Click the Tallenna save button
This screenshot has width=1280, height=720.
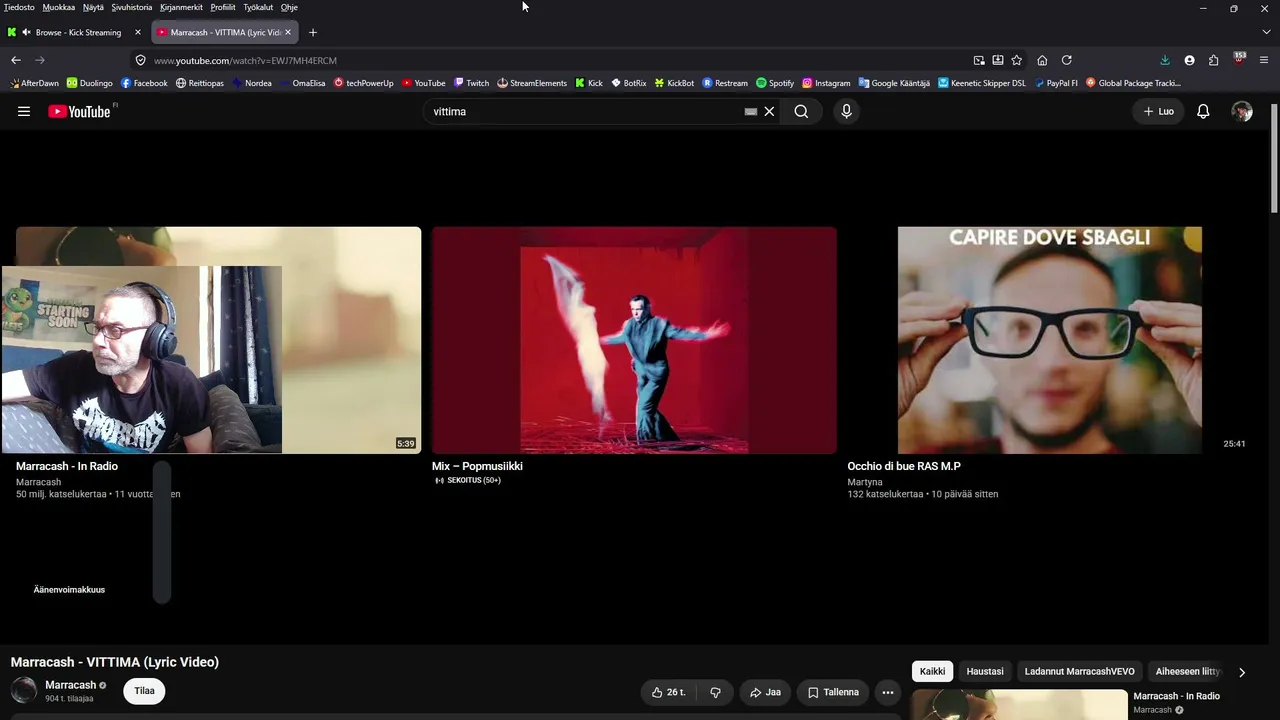point(833,692)
